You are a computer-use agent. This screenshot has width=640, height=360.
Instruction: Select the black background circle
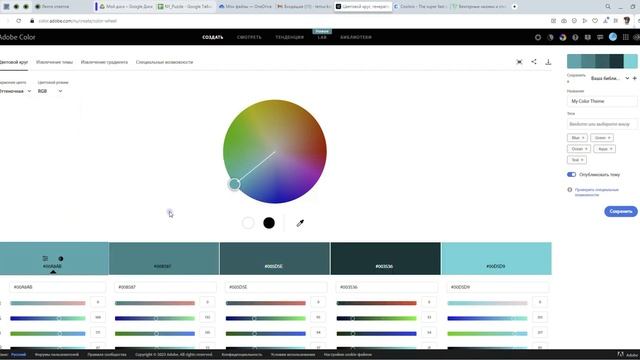(x=269, y=223)
